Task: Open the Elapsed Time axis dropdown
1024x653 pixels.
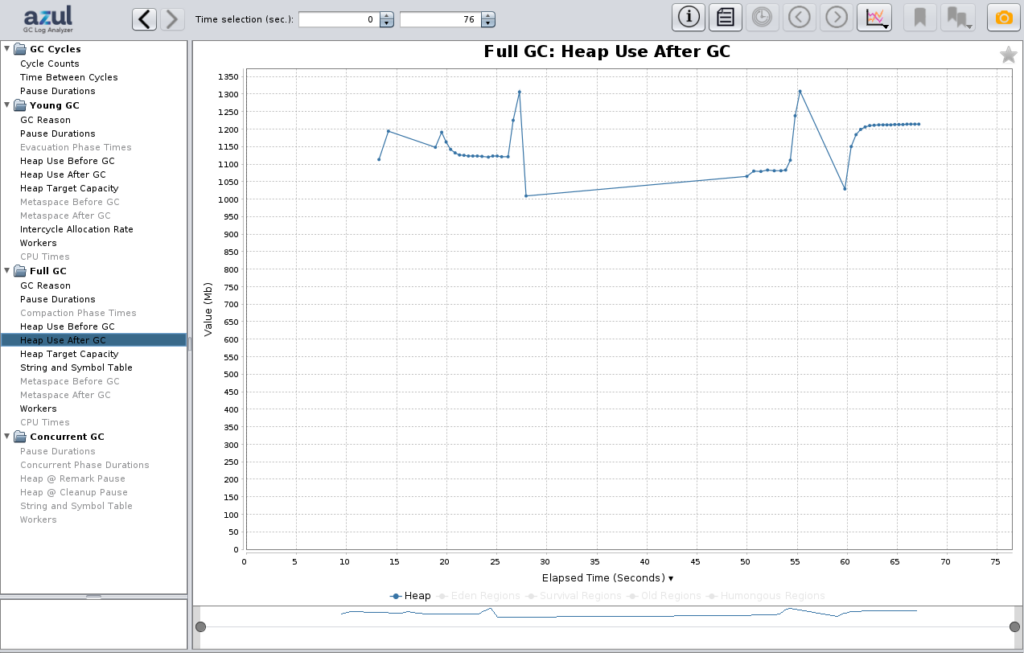Action: click(670, 578)
